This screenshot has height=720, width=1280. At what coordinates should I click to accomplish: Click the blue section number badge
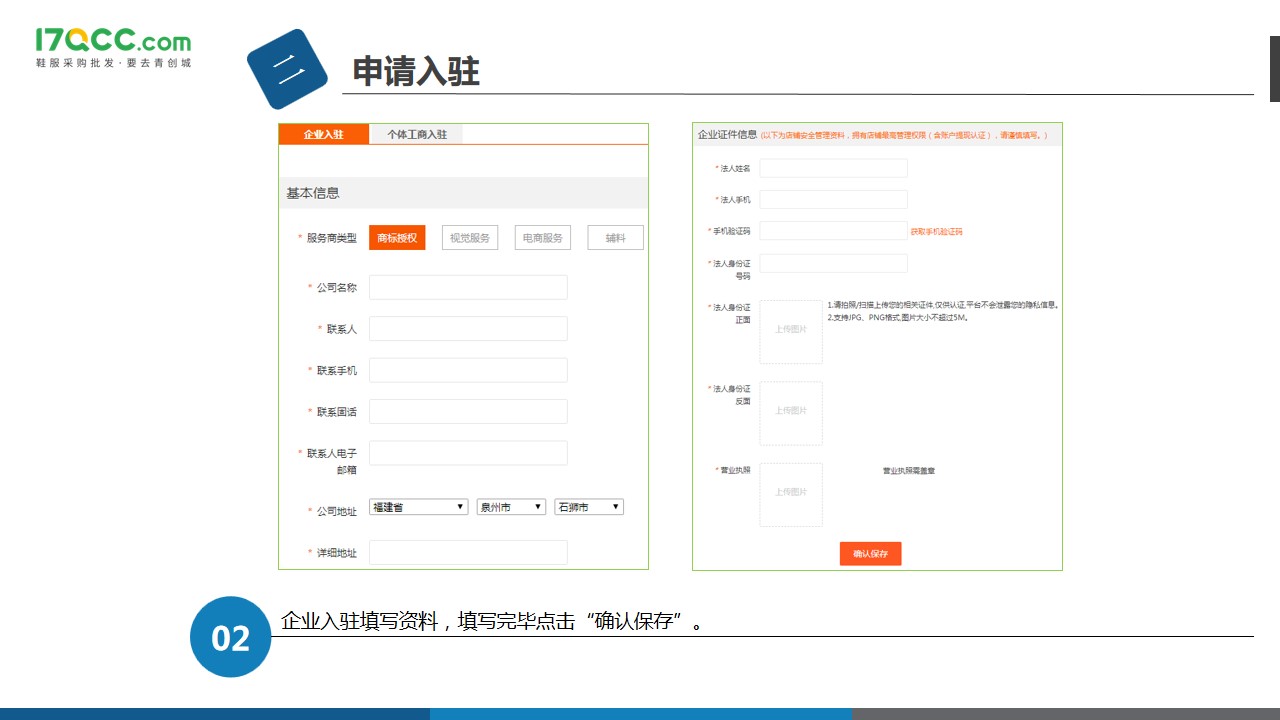287,69
